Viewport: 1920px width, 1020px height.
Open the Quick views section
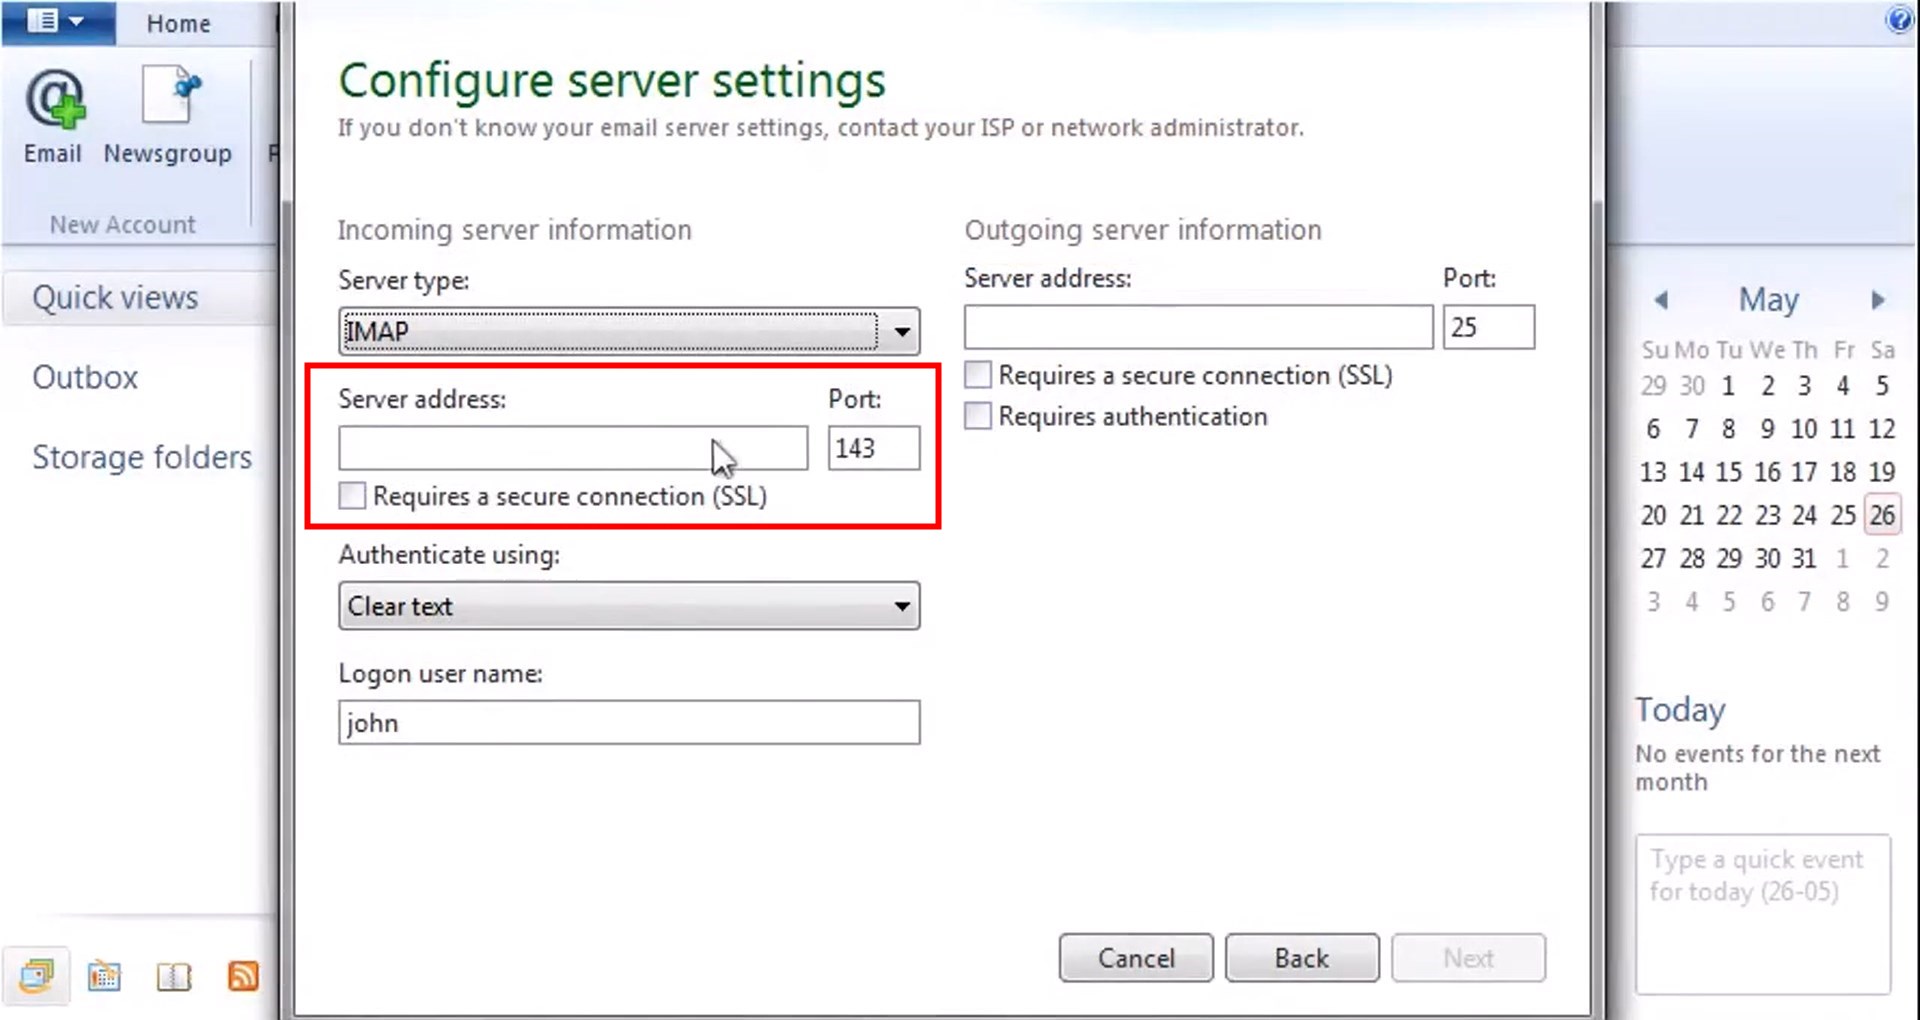[114, 297]
